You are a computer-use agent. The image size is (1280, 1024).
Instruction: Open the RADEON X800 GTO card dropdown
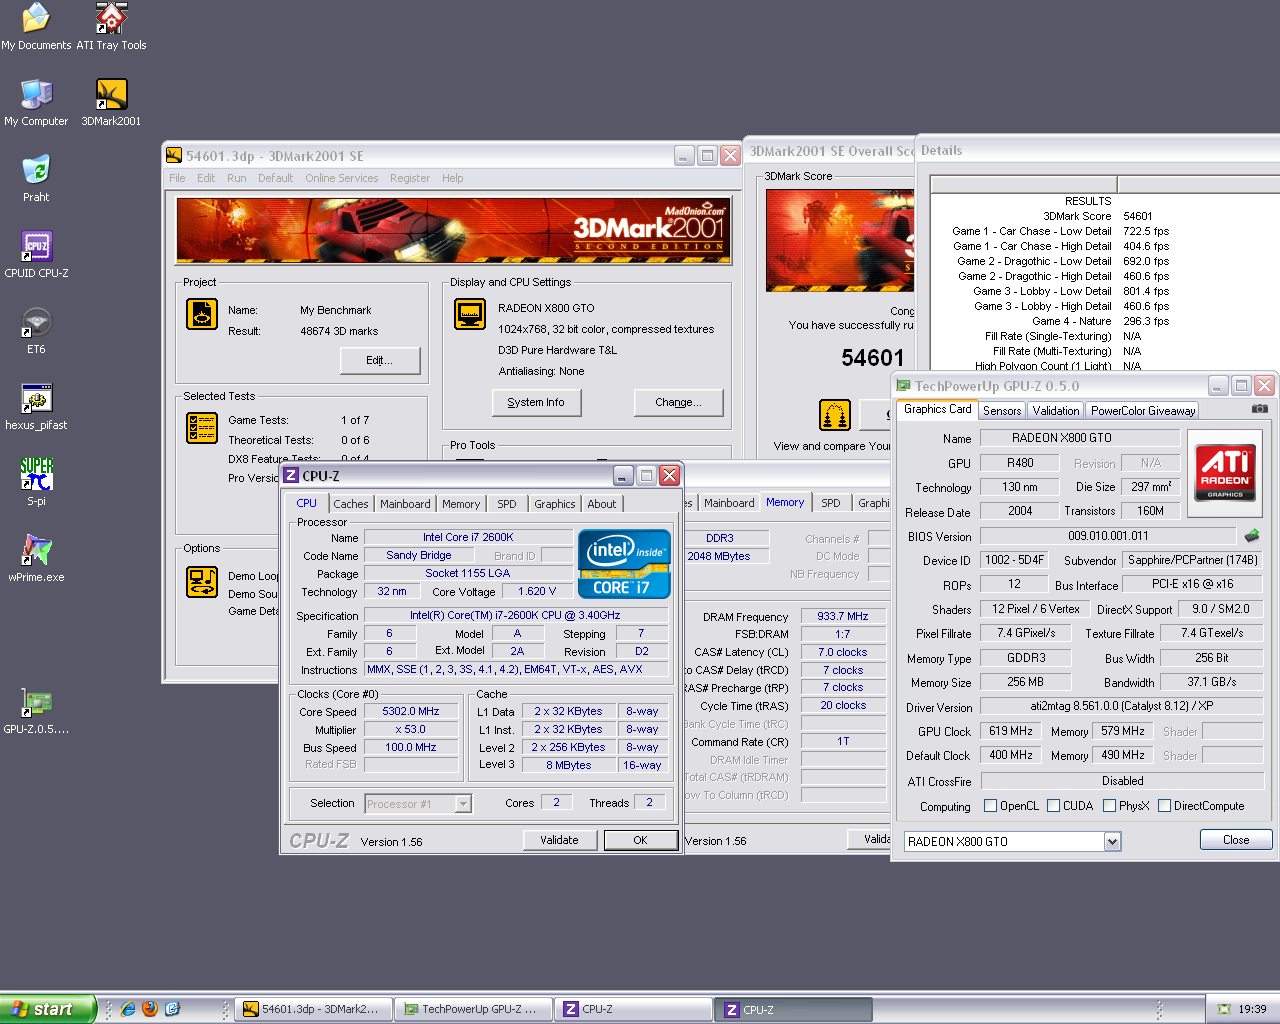coord(1112,842)
